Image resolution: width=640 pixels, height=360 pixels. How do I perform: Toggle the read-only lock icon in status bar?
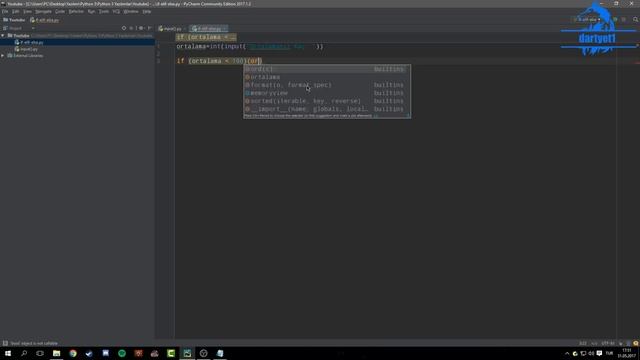pyautogui.click(x=621, y=343)
